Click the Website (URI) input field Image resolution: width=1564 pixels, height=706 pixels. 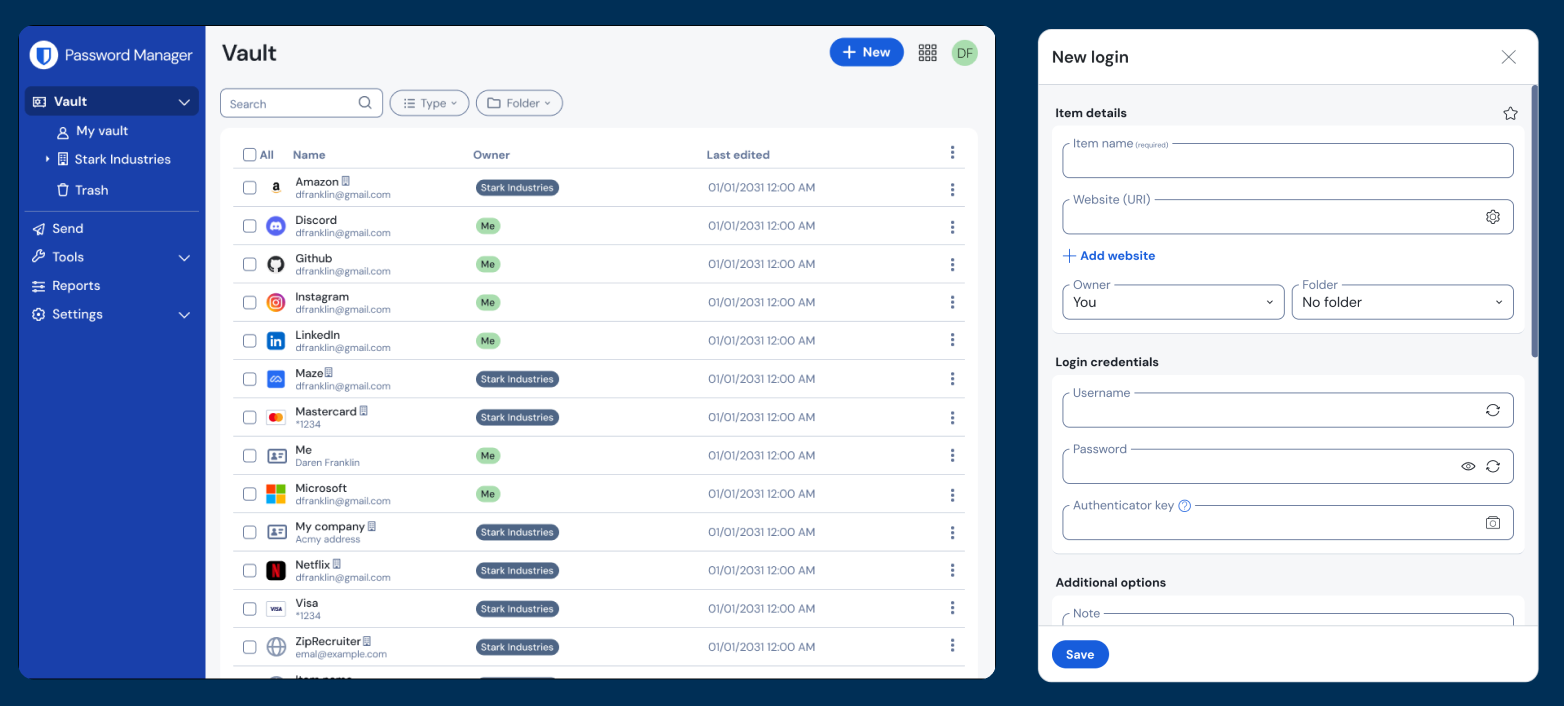[1287, 217]
